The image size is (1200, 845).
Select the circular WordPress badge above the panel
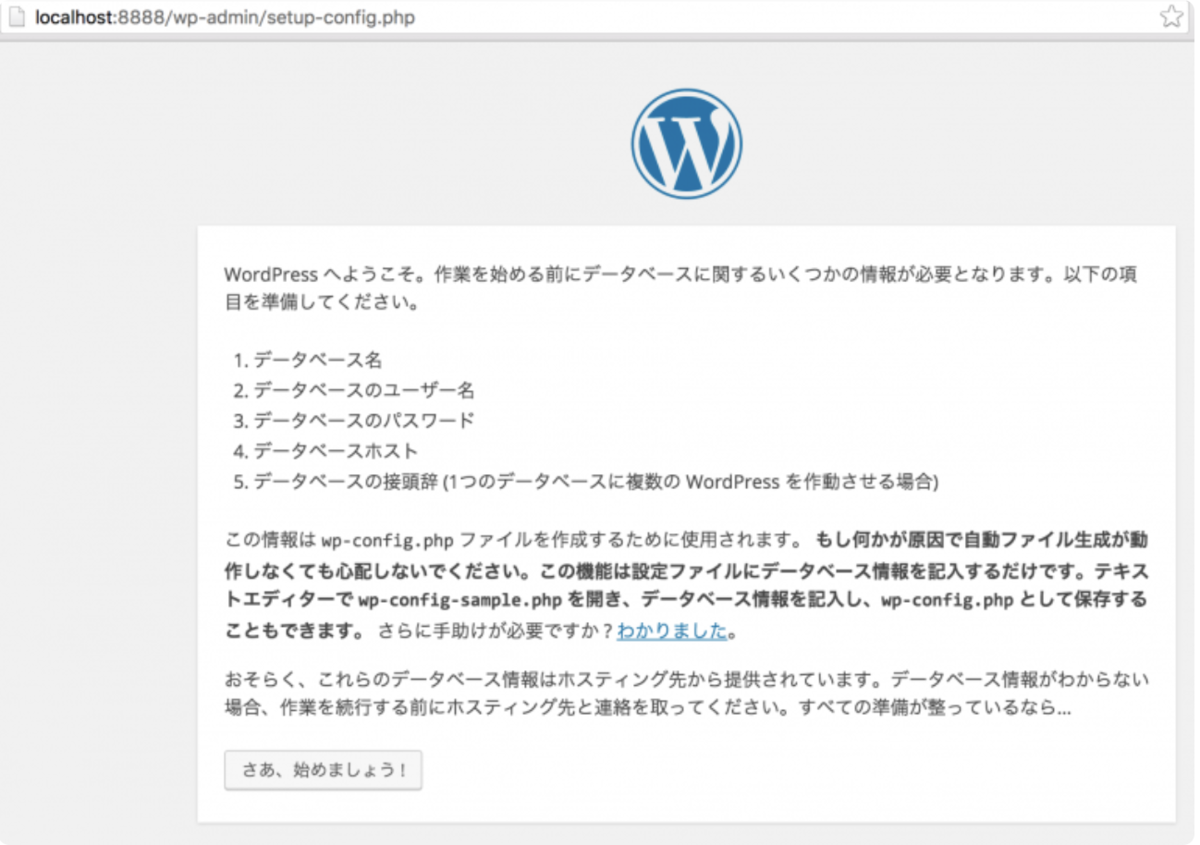(x=686, y=142)
